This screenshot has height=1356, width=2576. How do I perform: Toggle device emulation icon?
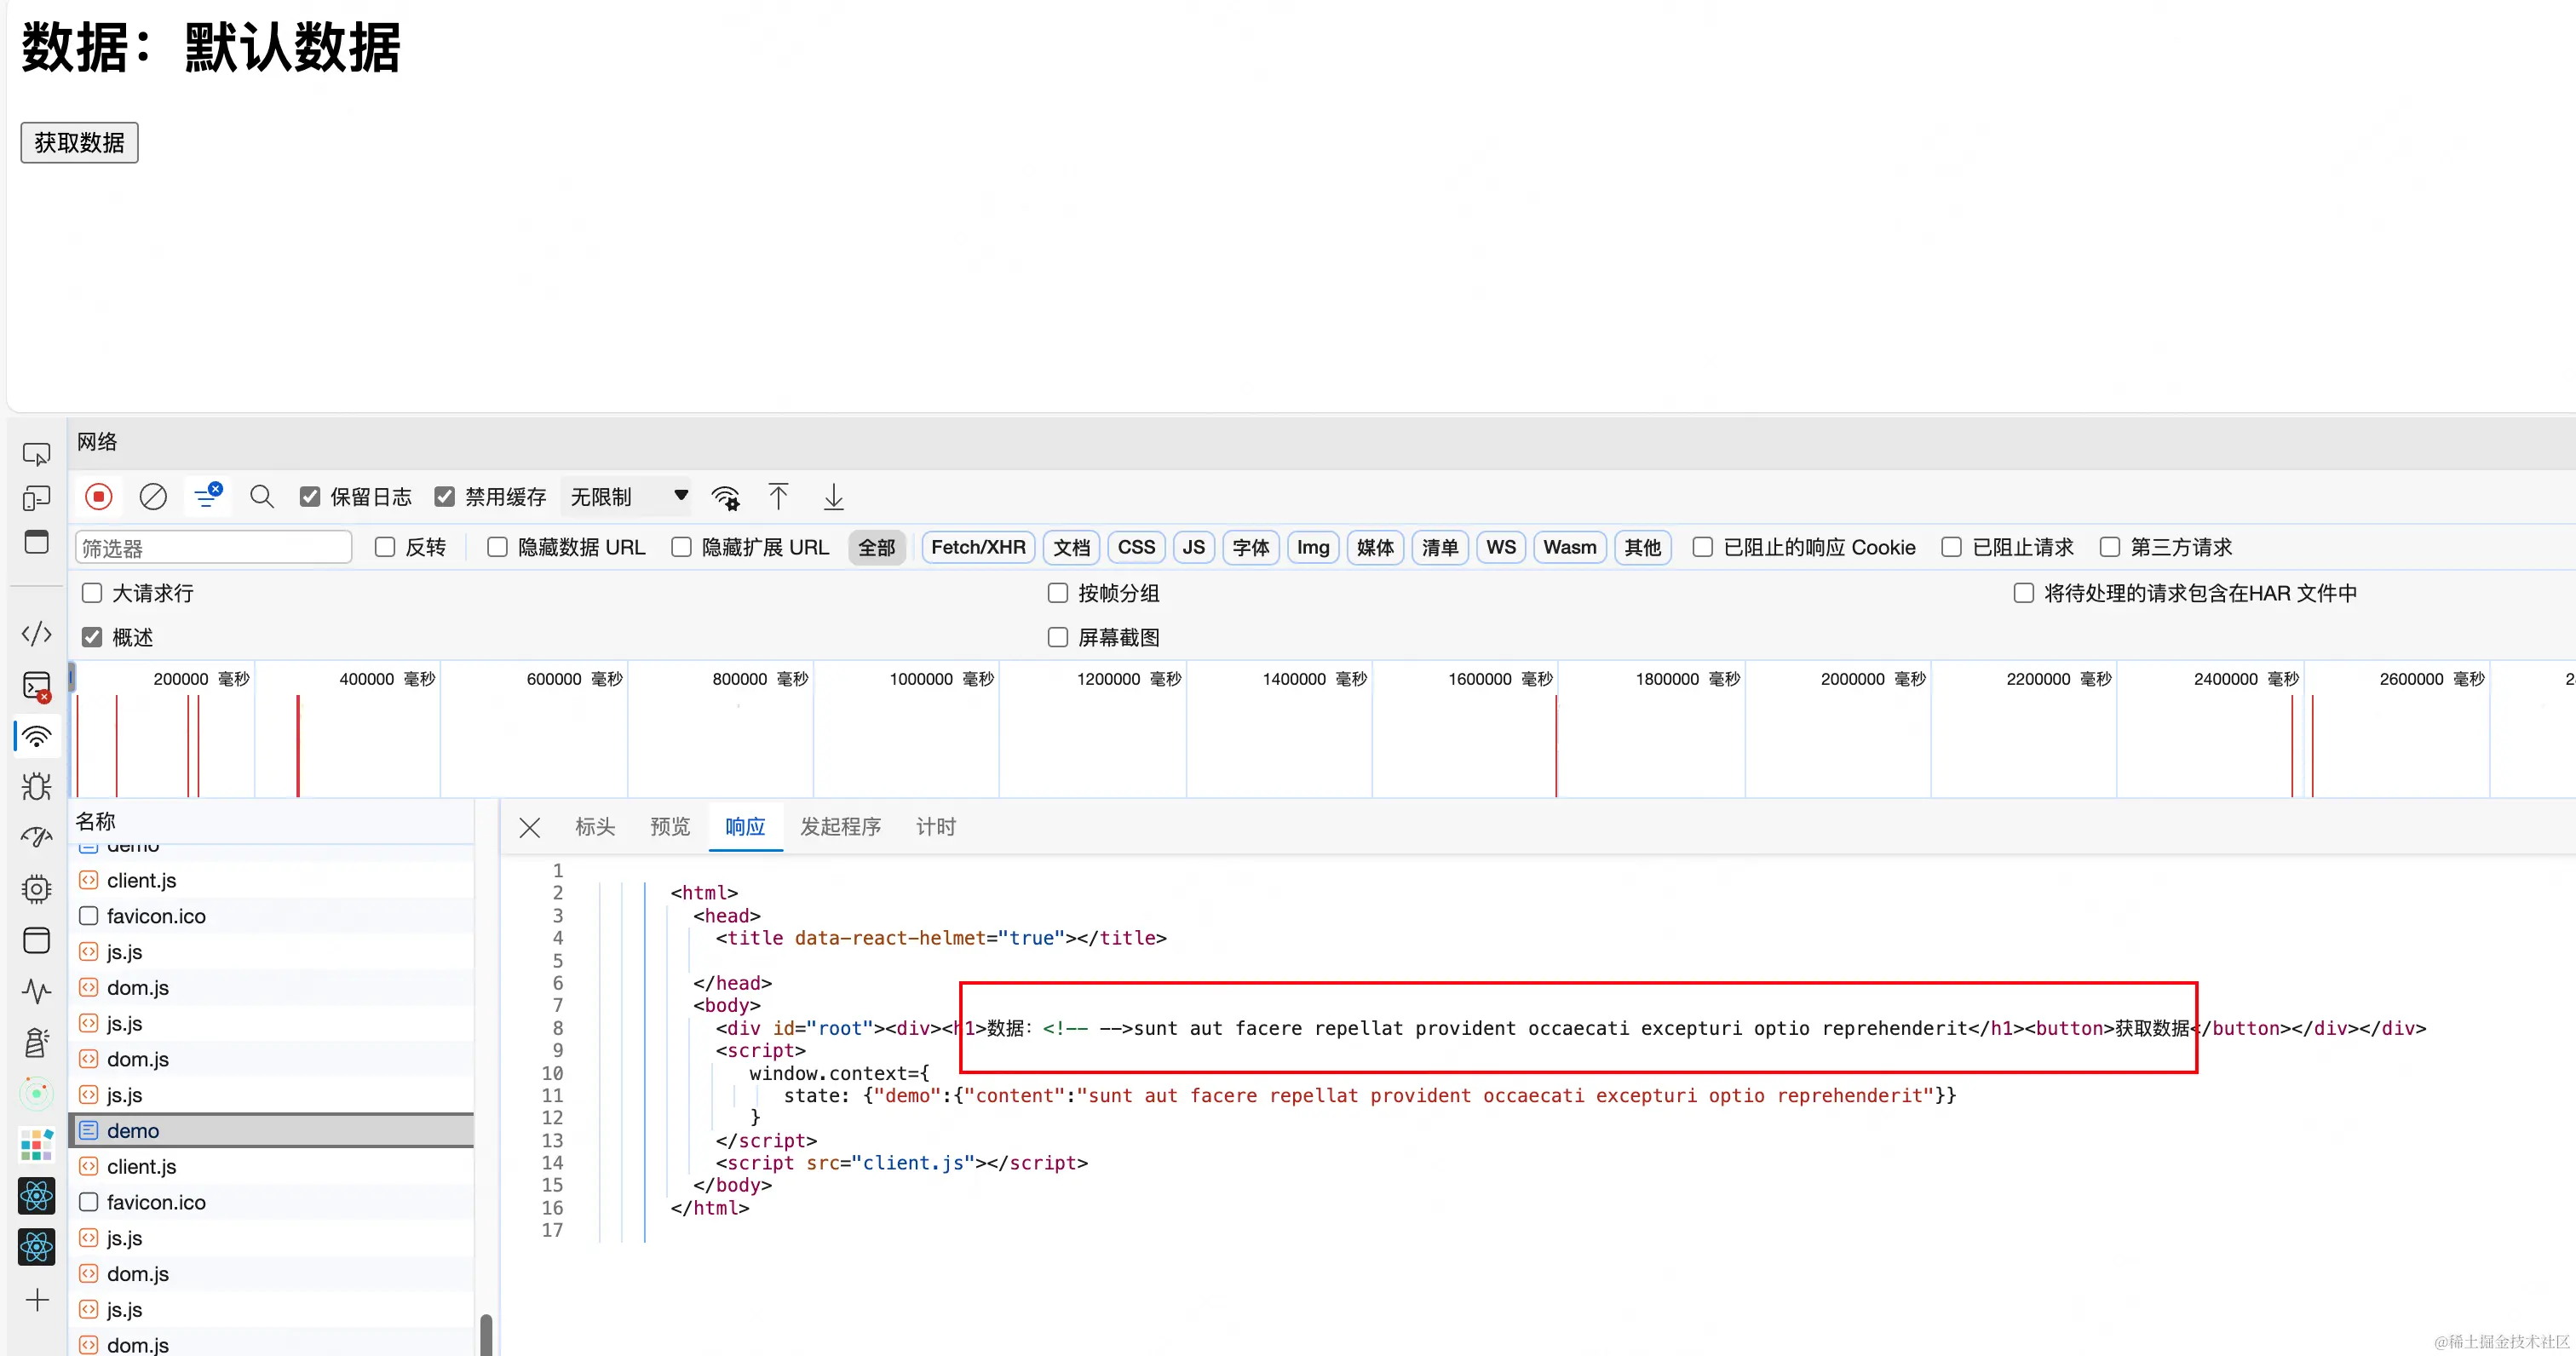37,498
